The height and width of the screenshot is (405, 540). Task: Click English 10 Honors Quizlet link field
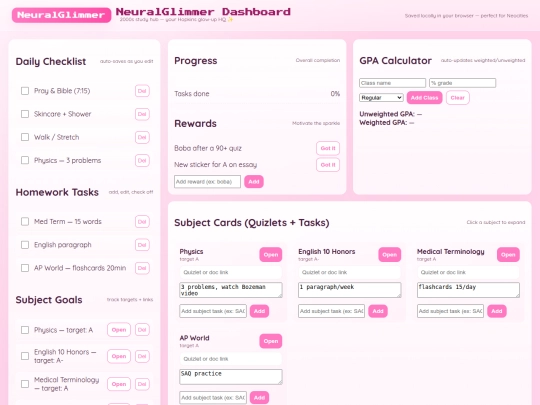tap(349, 272)
